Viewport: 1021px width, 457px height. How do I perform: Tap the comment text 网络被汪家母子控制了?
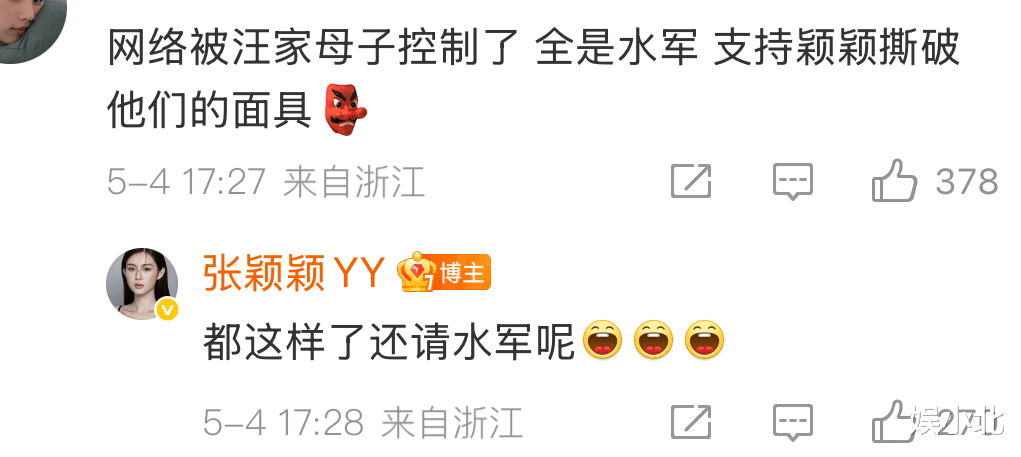tap(312, 49)
